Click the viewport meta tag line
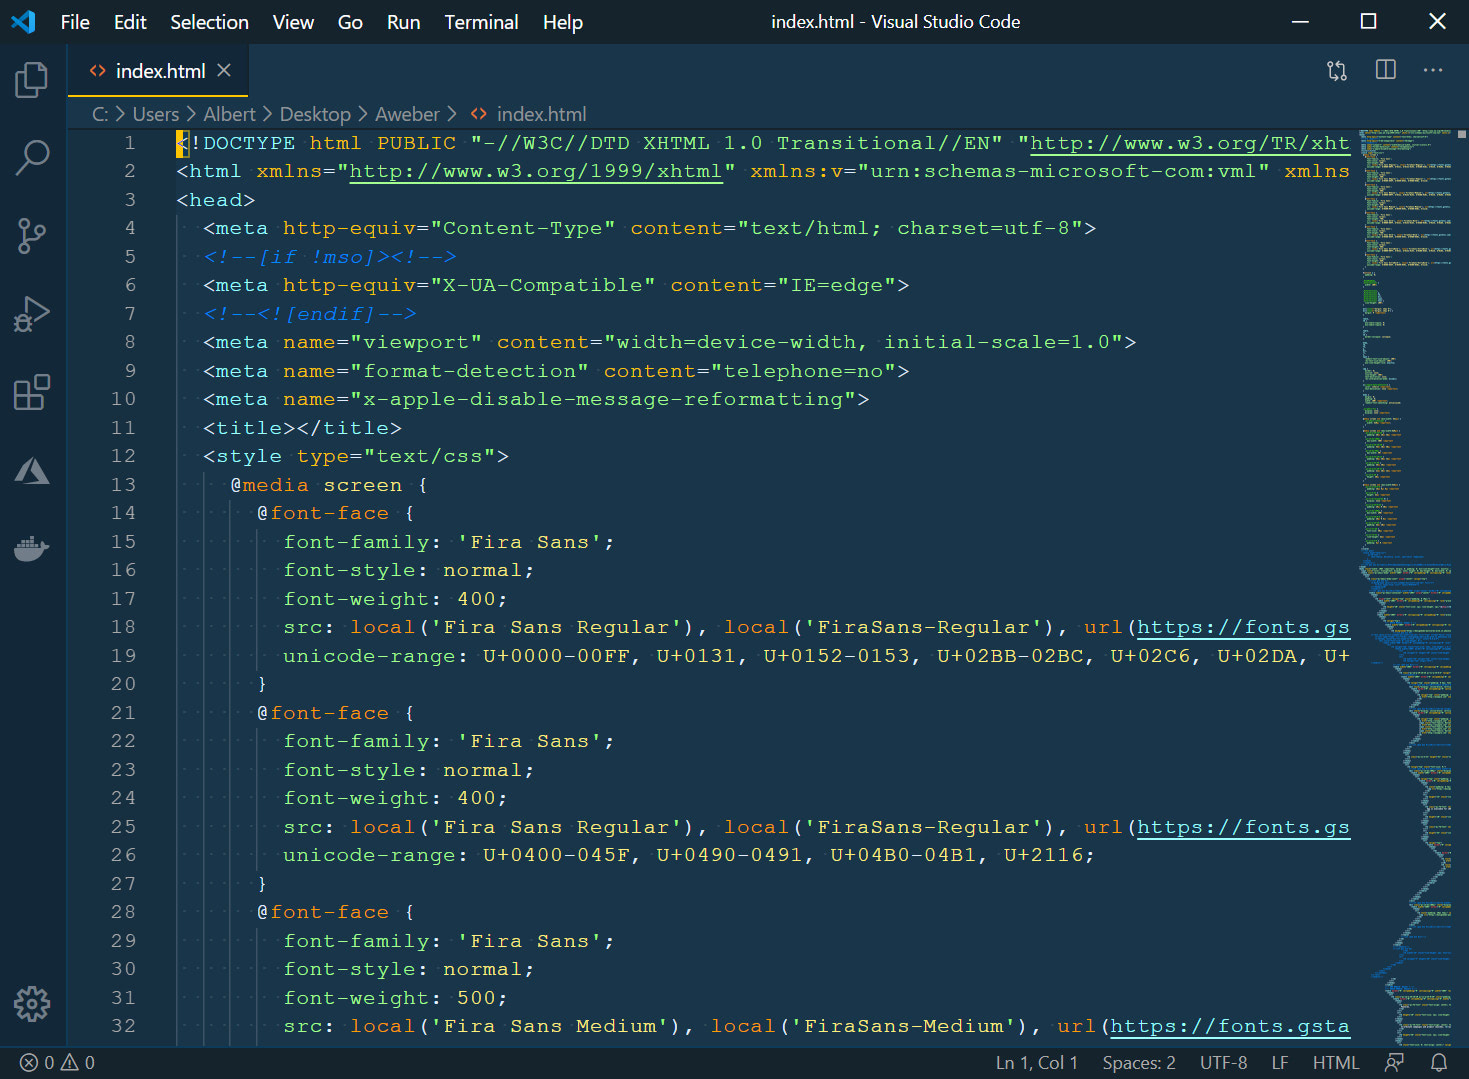The image size is (1469, 1079). pyautogui.click(x=670, y=342)
